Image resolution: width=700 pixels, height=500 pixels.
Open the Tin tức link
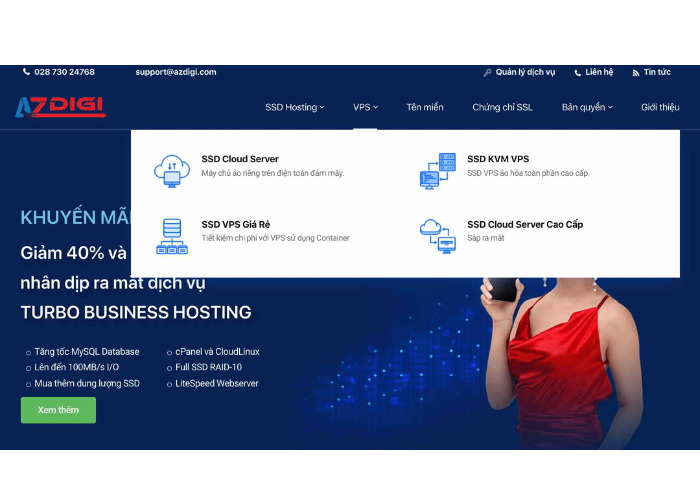point(657,72)
